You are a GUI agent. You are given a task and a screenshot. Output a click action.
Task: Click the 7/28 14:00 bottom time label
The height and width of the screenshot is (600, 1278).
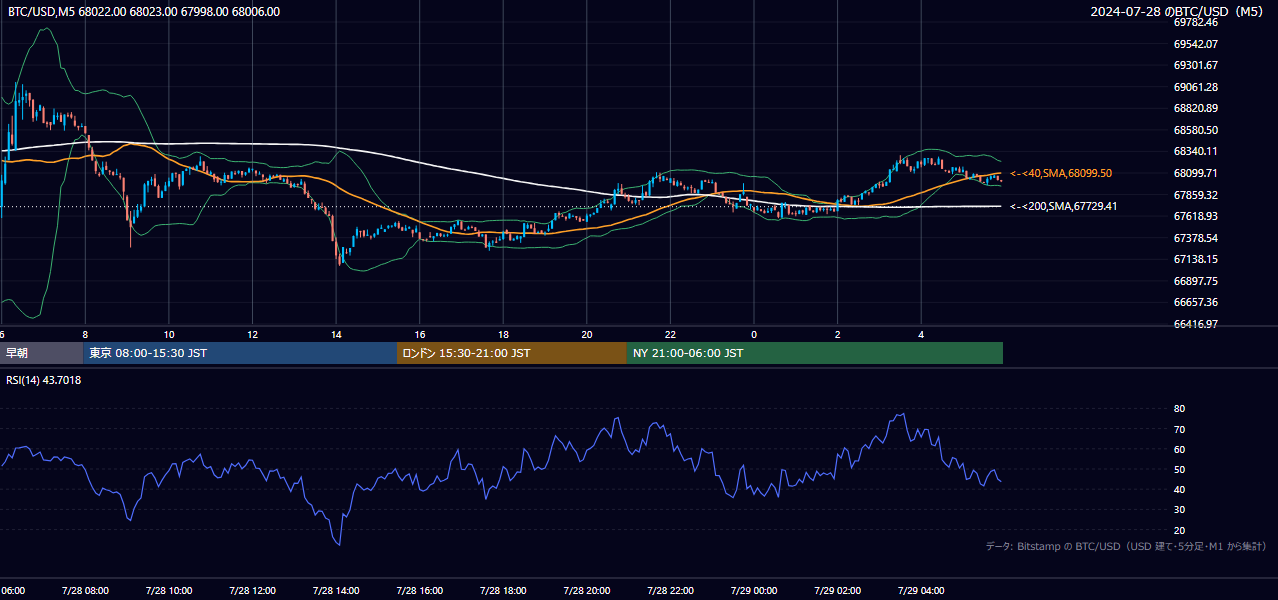point(335,590)
